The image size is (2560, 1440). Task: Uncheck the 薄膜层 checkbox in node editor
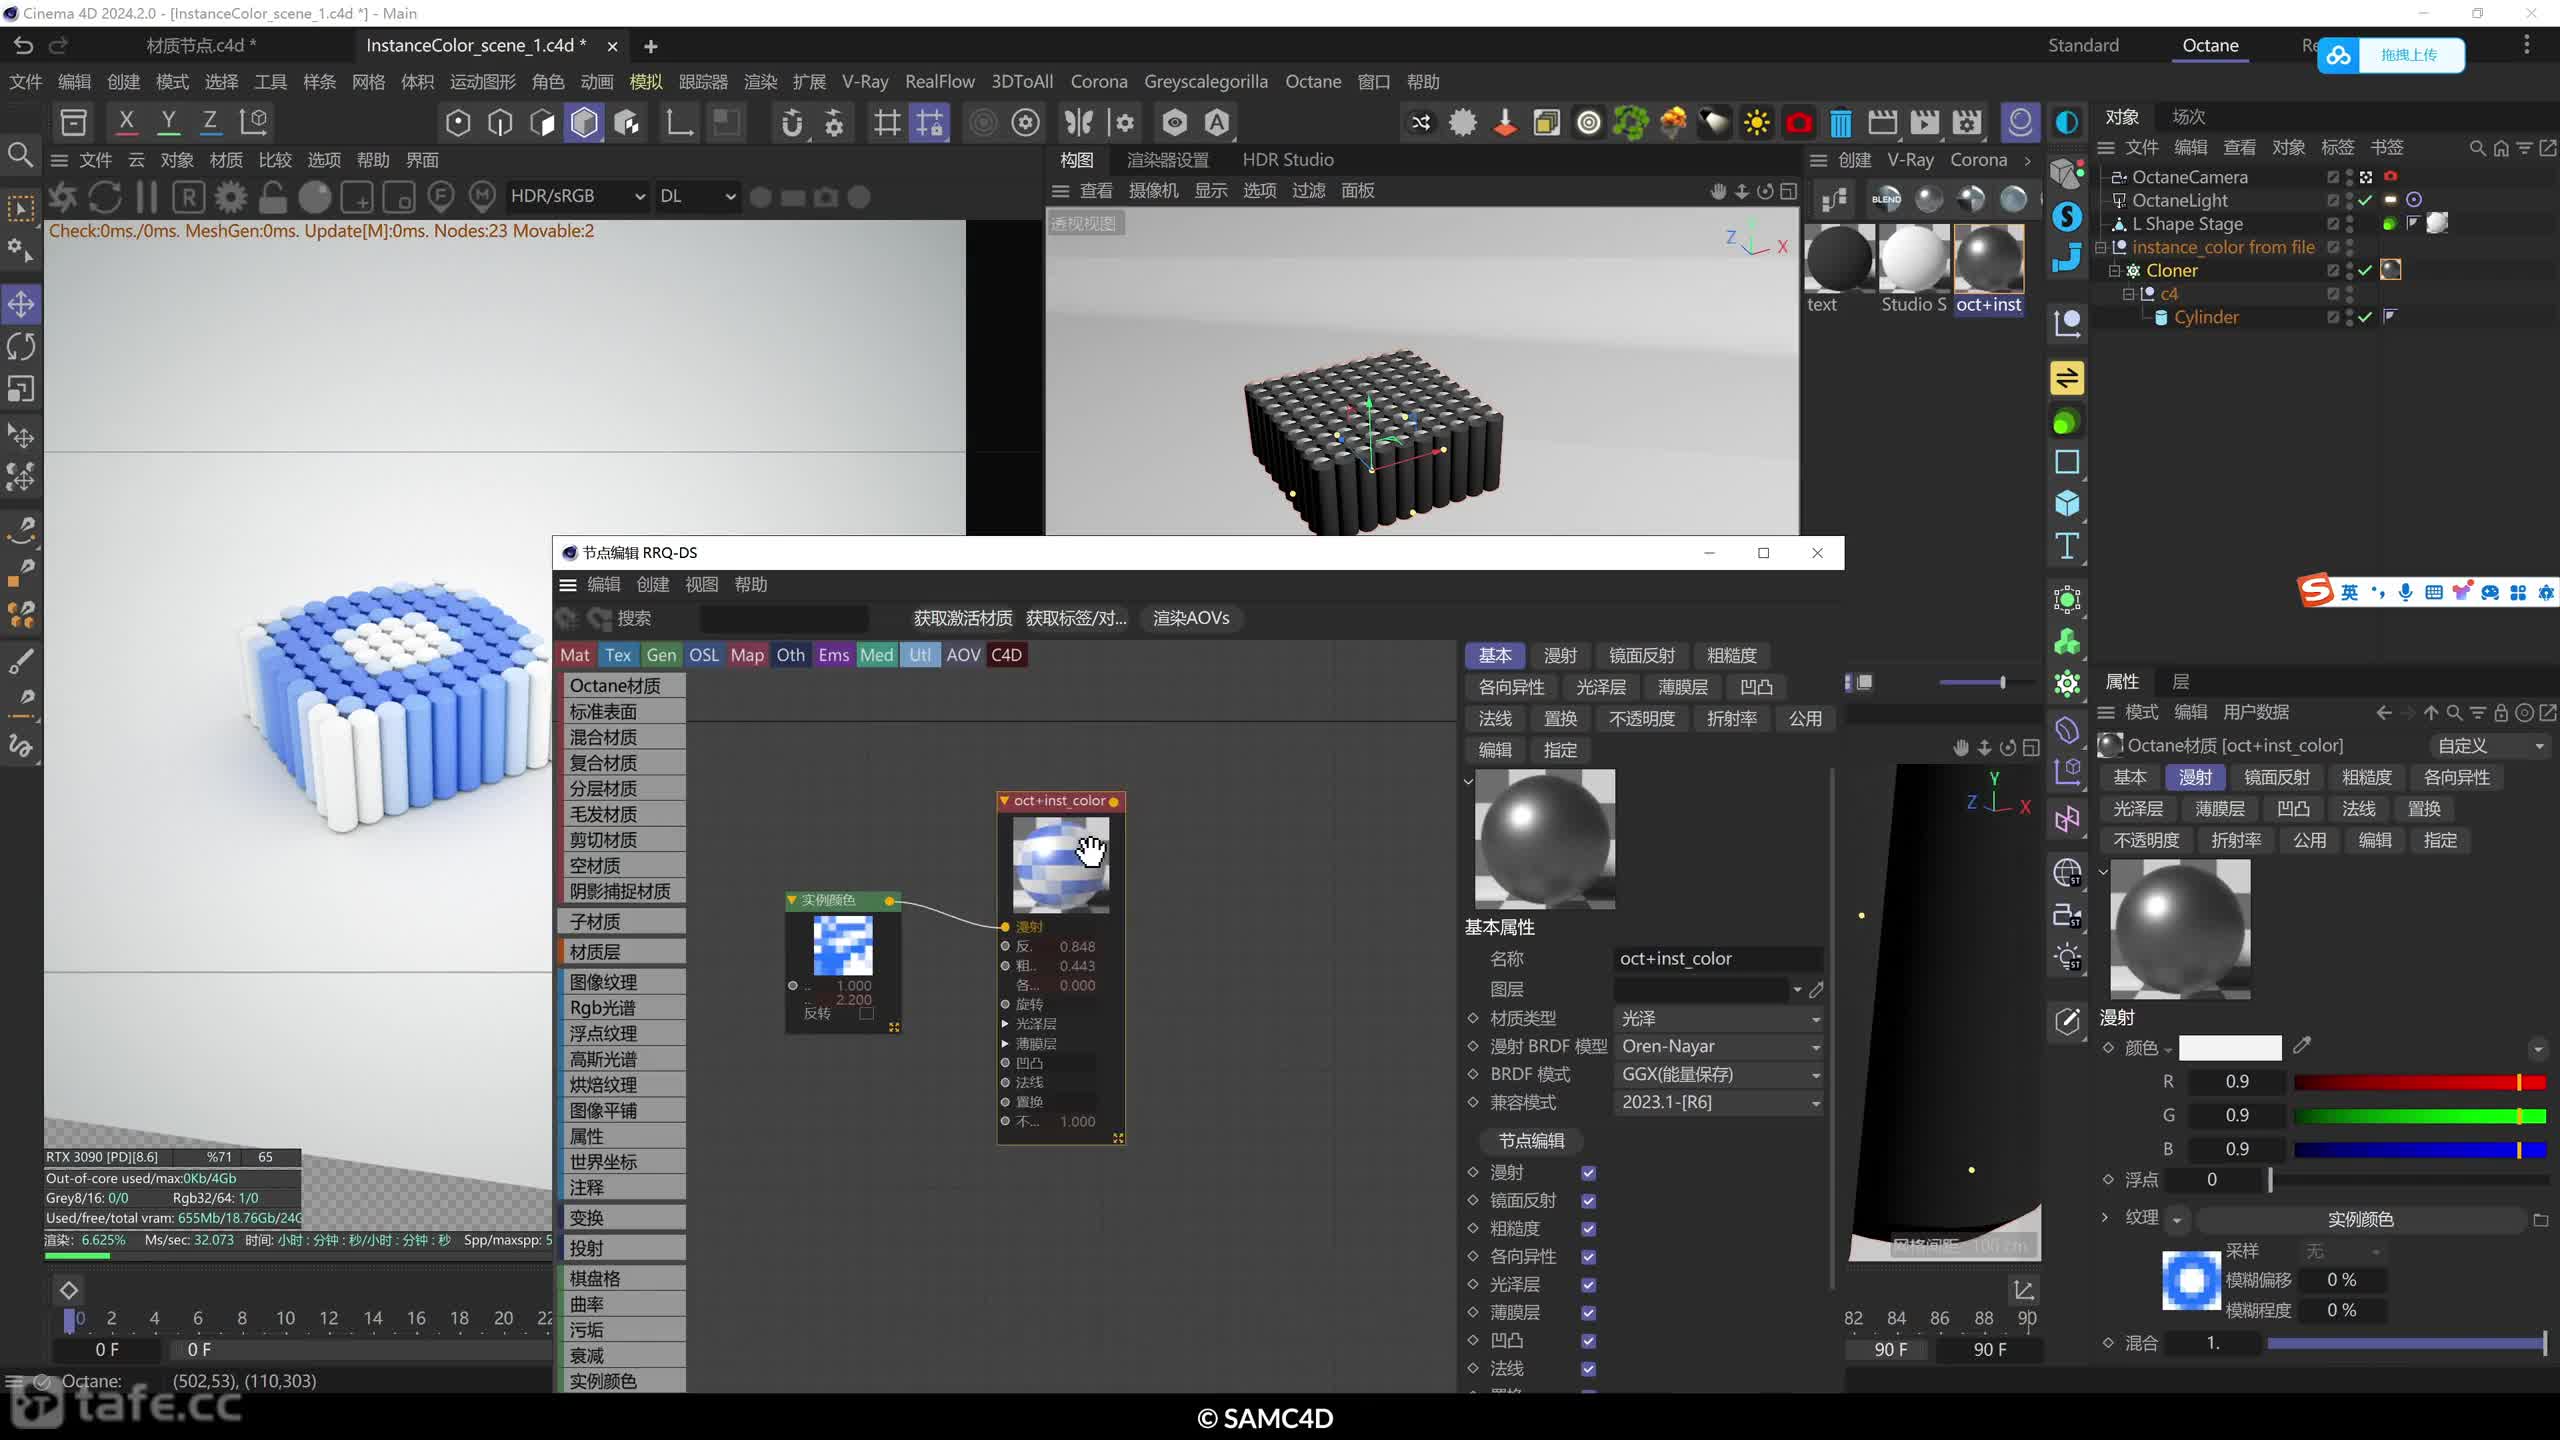point(1588,1312)
